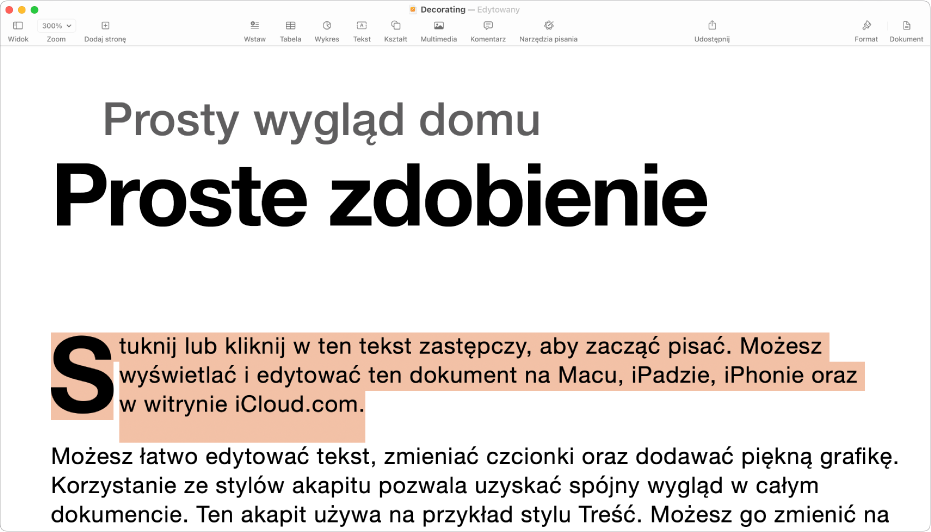Click the 'Proste zdobienie' heading
The image size is (931, 532).
pyautogui.click(x=380, y=195)
